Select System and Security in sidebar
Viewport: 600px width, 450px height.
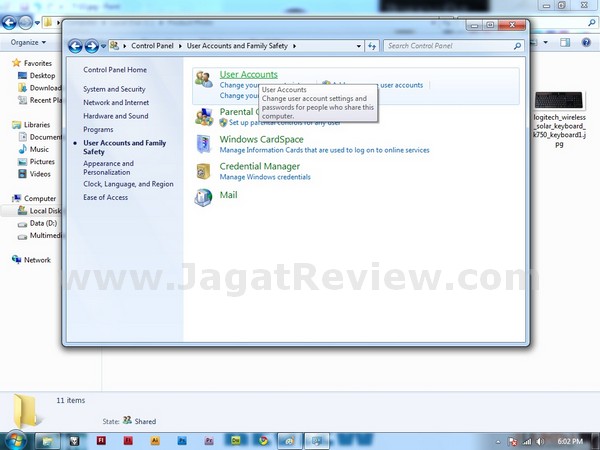(x=114, y=89)
